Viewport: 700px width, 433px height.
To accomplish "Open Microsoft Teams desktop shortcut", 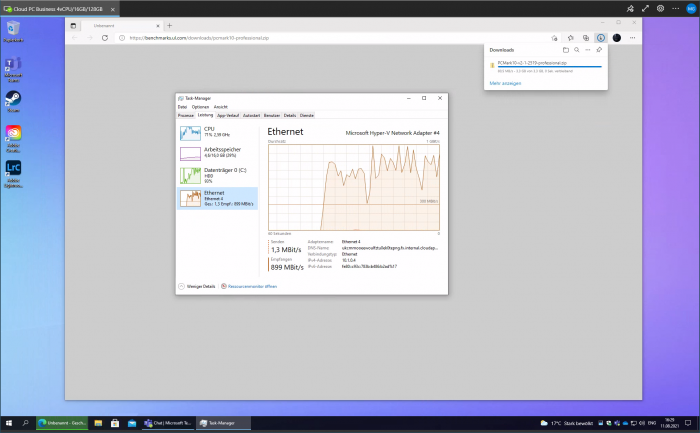I will tap(13, 69).
